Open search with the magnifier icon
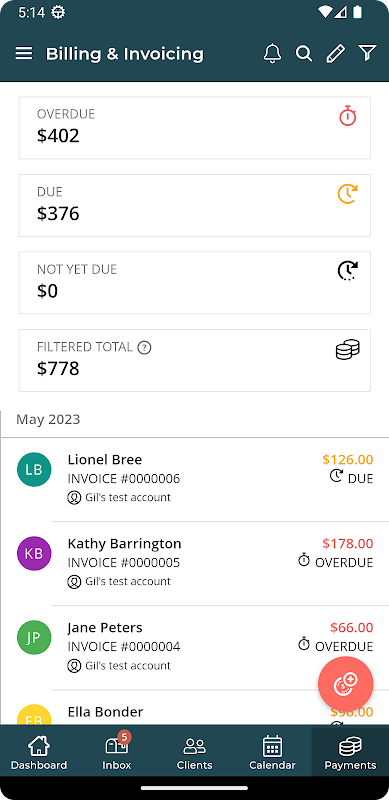389x800 pixels. 304,53
